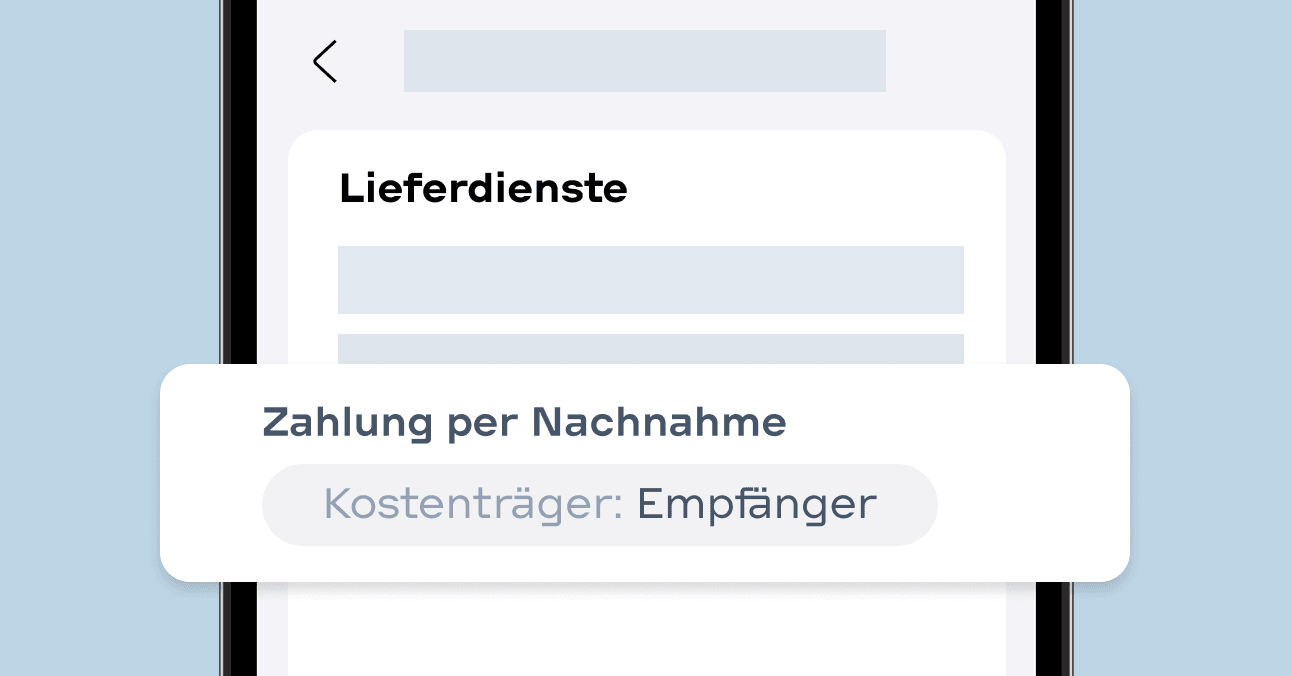Click the "Kostenträger:" label text

473,505
